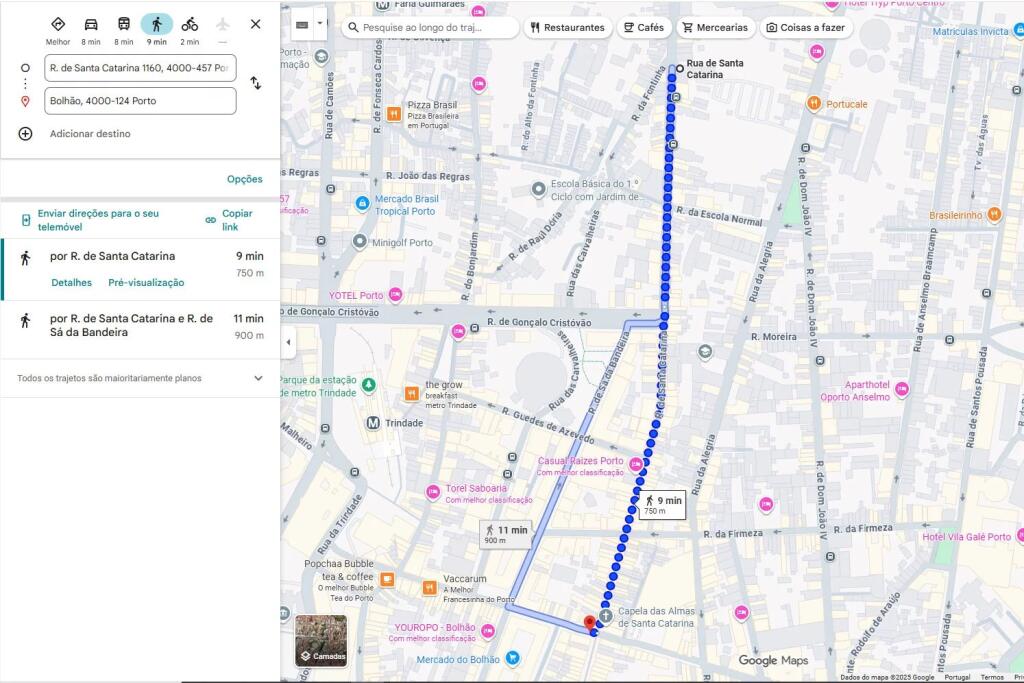Screen dimensions: 1024x683
Task: Click Copiar link
Action: (x=229, y=219)
